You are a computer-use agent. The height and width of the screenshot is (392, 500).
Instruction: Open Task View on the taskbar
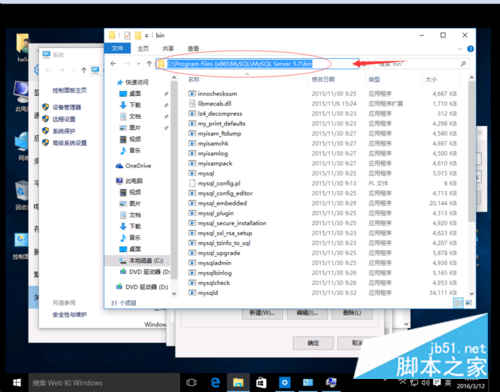(191, 382)
